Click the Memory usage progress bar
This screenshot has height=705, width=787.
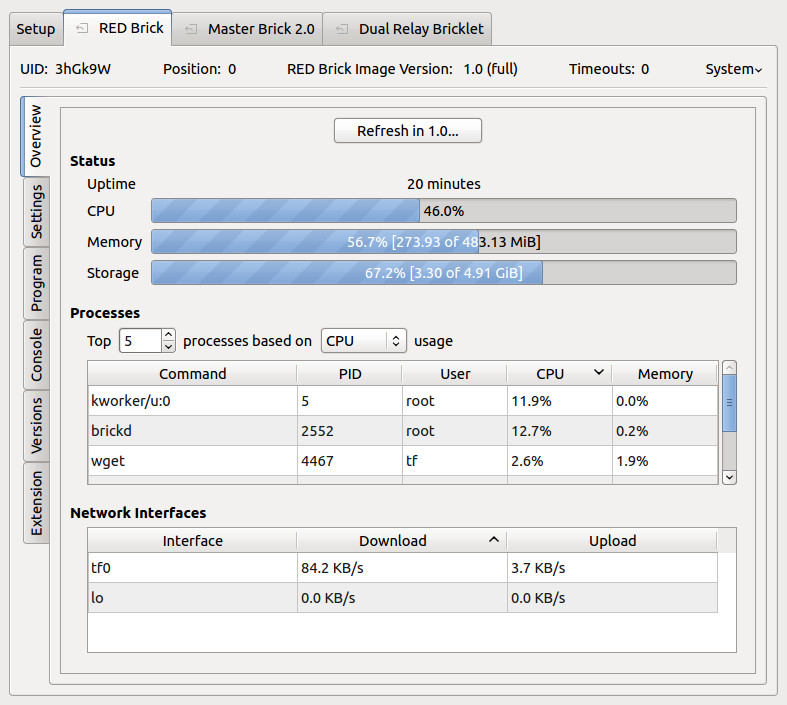coord(444,242)
